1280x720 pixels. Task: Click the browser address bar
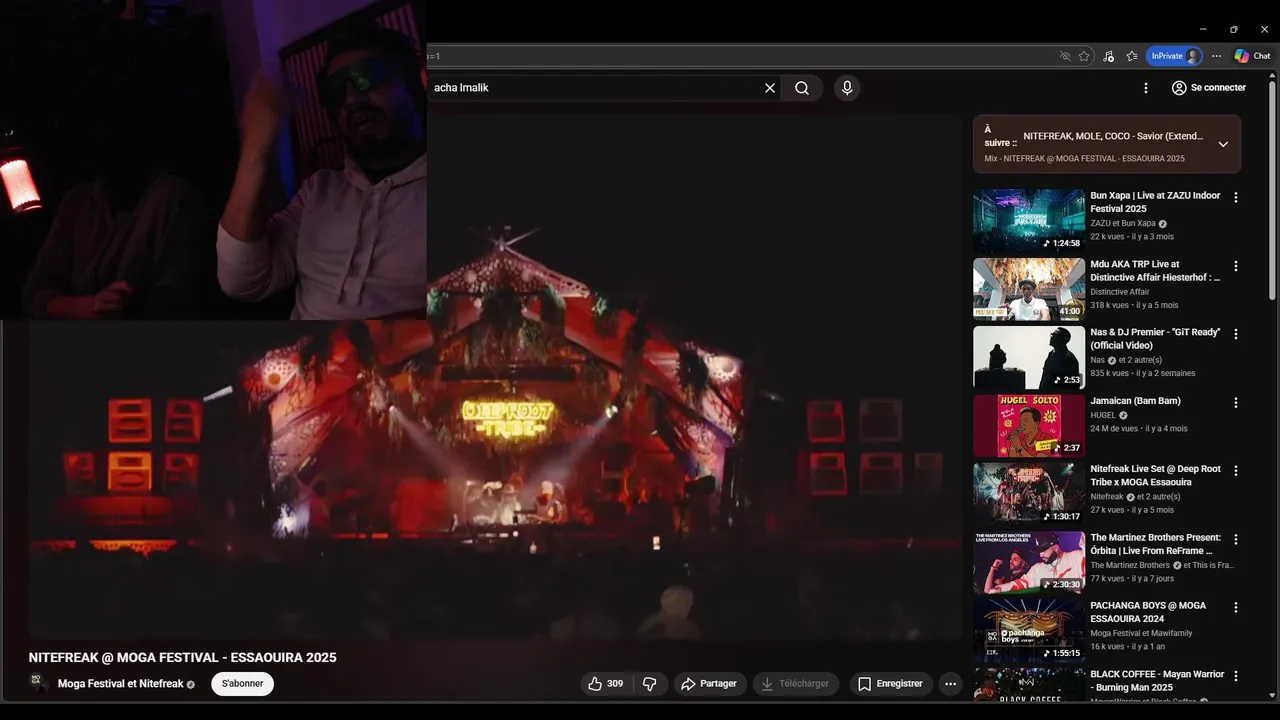740,56
